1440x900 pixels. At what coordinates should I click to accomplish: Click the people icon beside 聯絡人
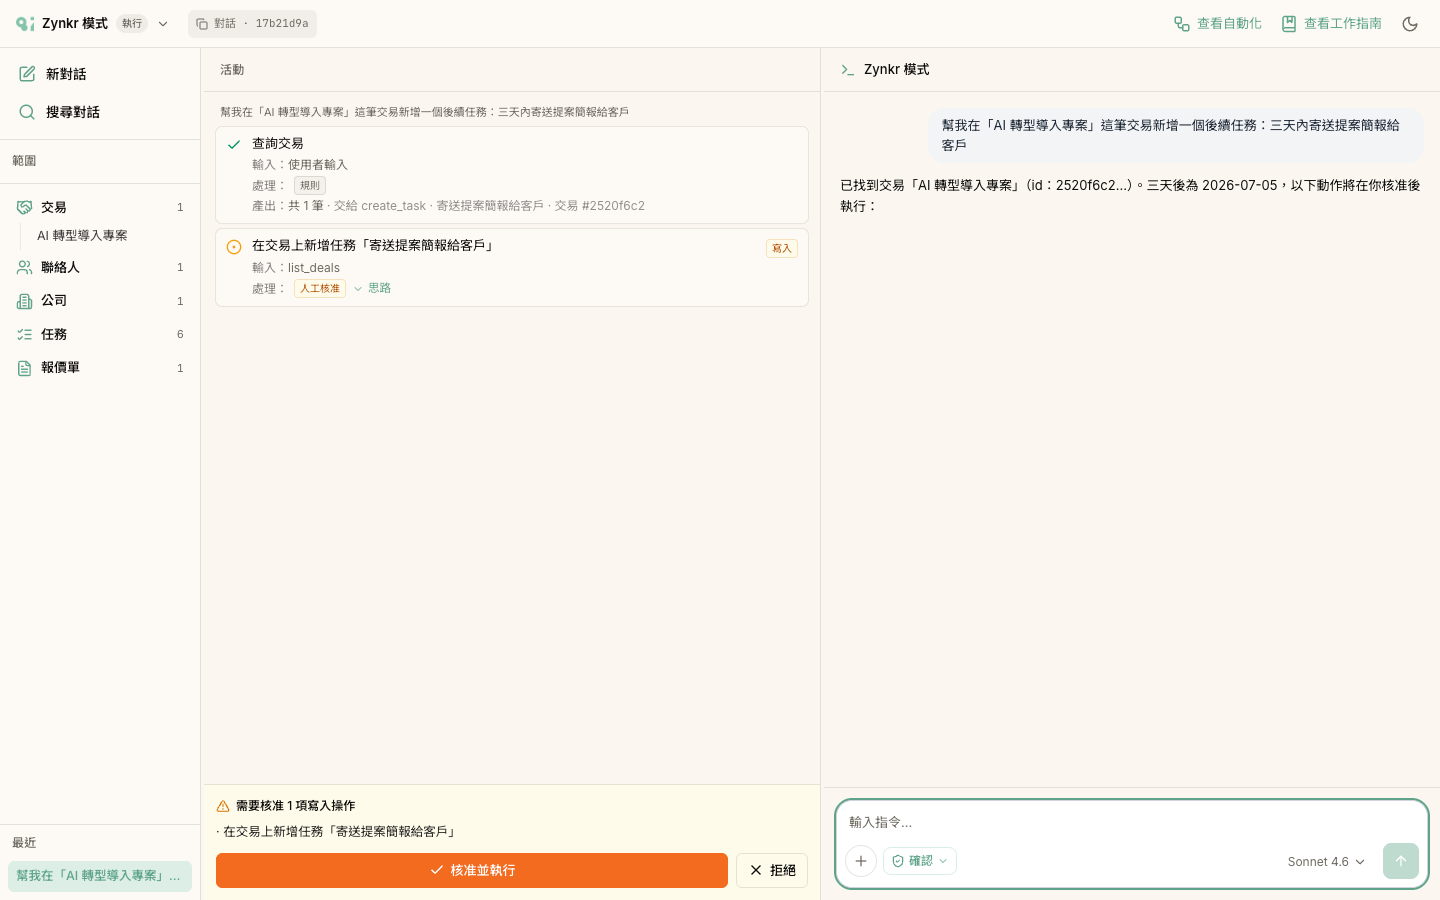coord(25,267)
